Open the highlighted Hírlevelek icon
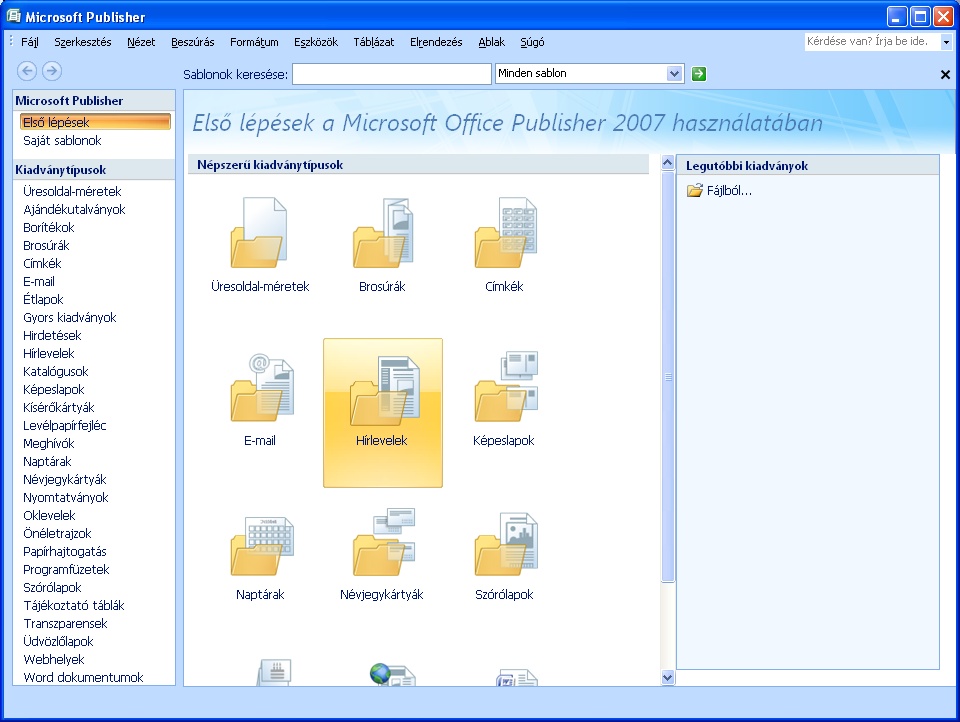 pos(383,413)
